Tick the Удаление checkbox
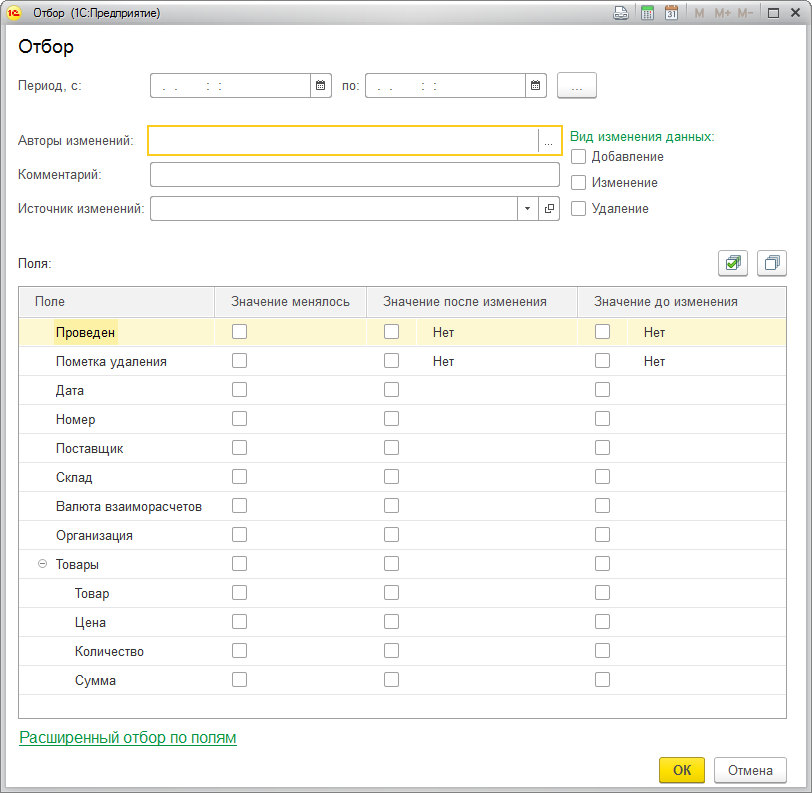Viewport: 812px width, 793px height. (578, 209)
